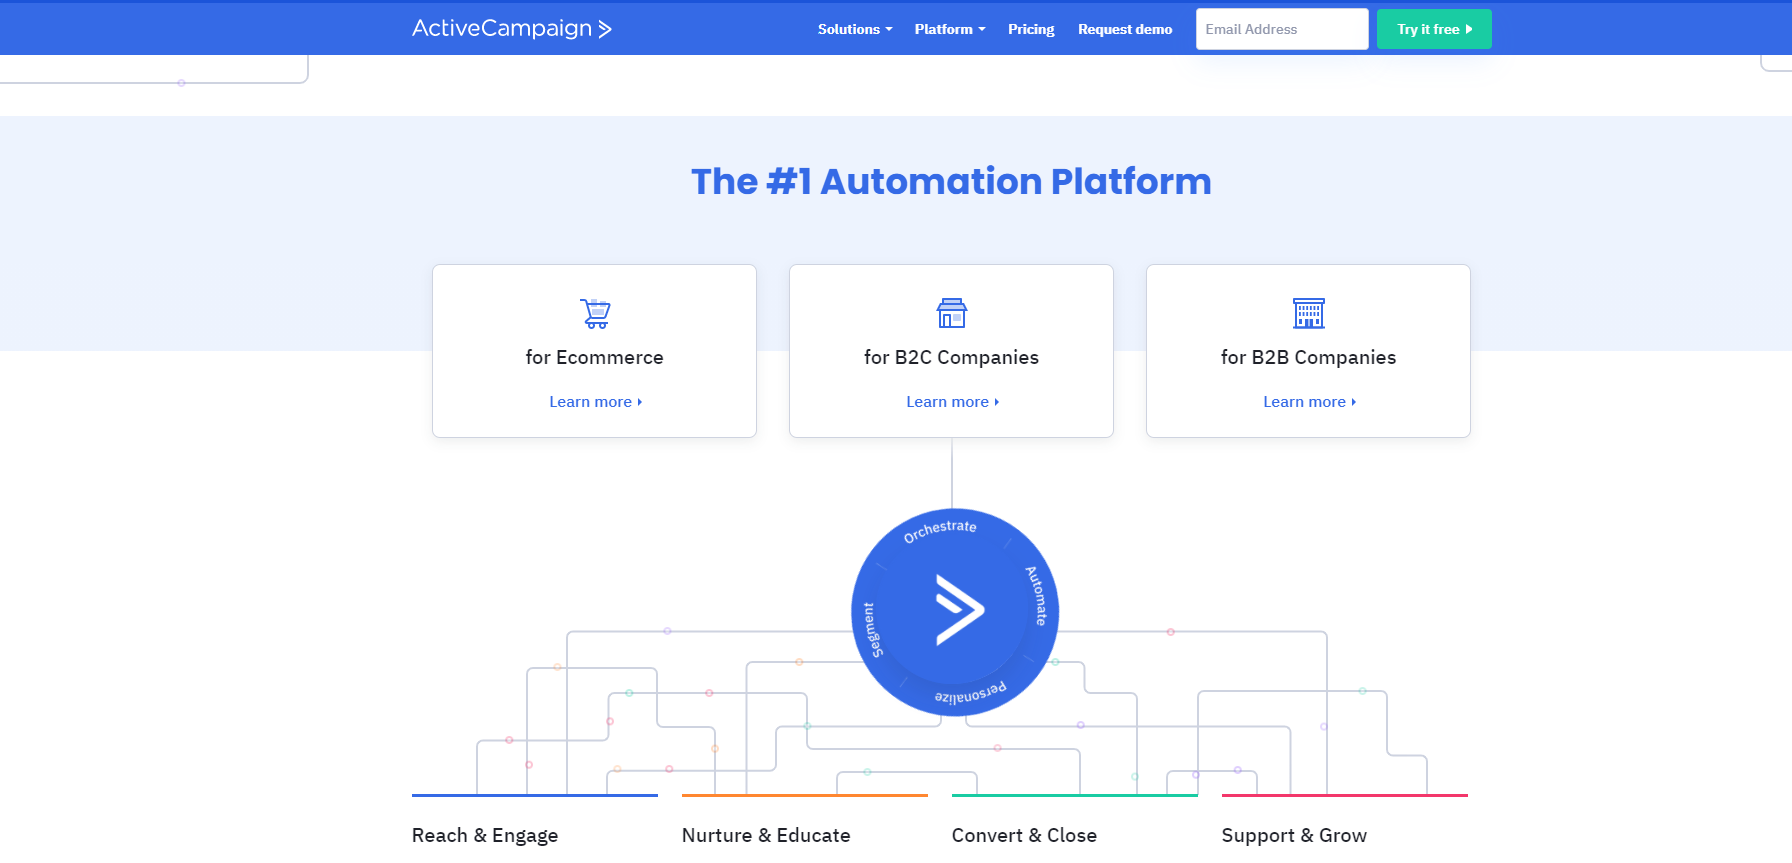The image size is (1792, 863).
Task: Select the for B2C Companies title
Action: [x=952, y=357]
